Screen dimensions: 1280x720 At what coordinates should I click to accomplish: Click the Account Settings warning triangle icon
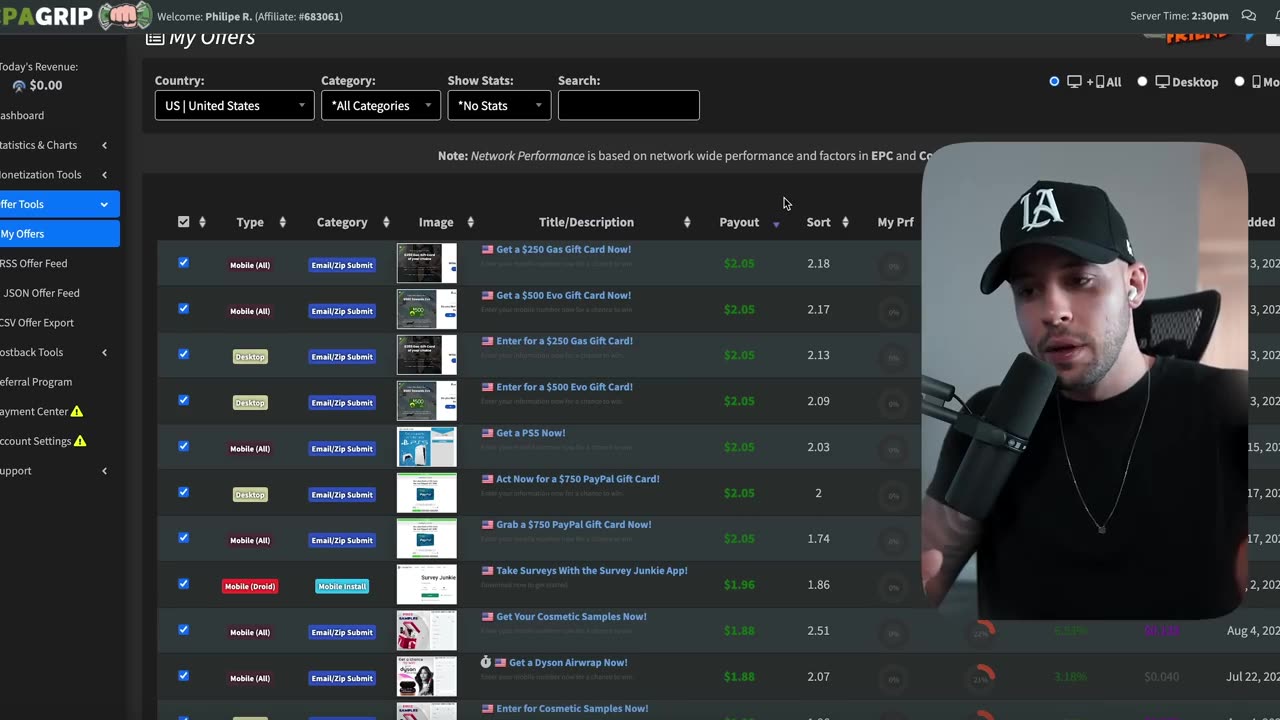pyautogui.click(x=80, y=441)
